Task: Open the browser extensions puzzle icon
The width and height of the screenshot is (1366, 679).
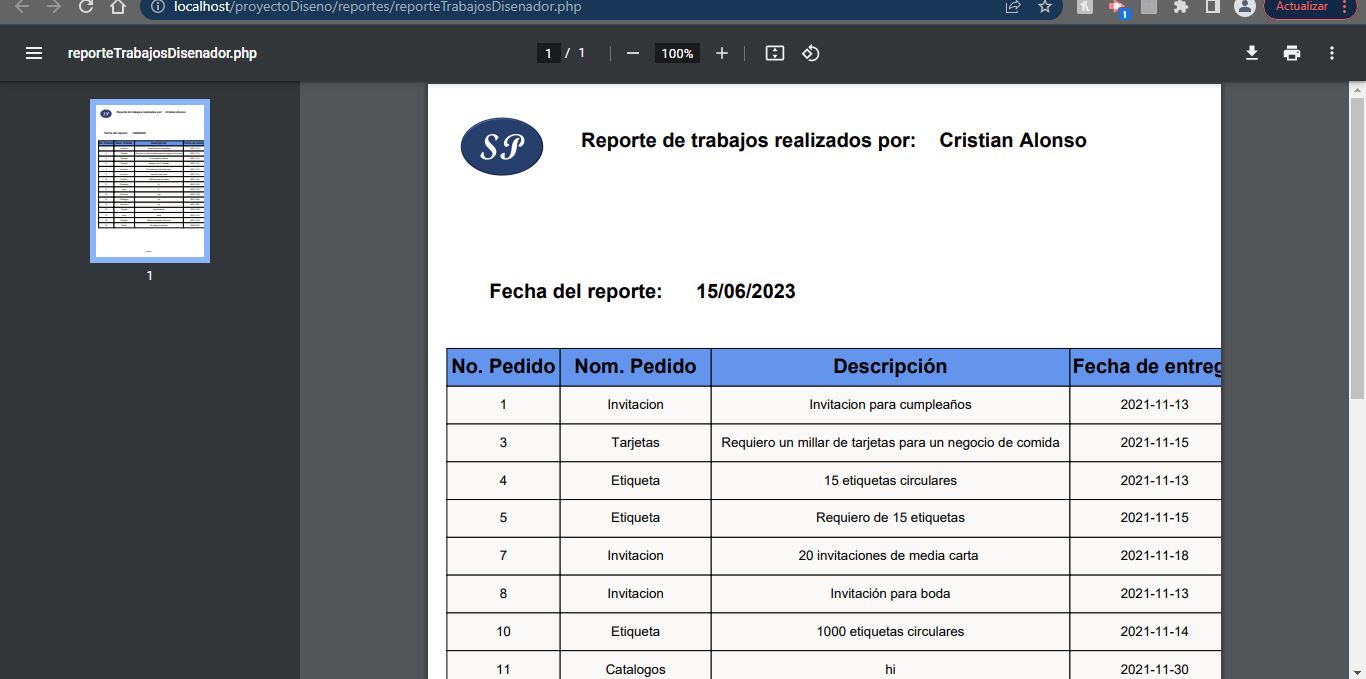Action: [x=1181, y=7]
